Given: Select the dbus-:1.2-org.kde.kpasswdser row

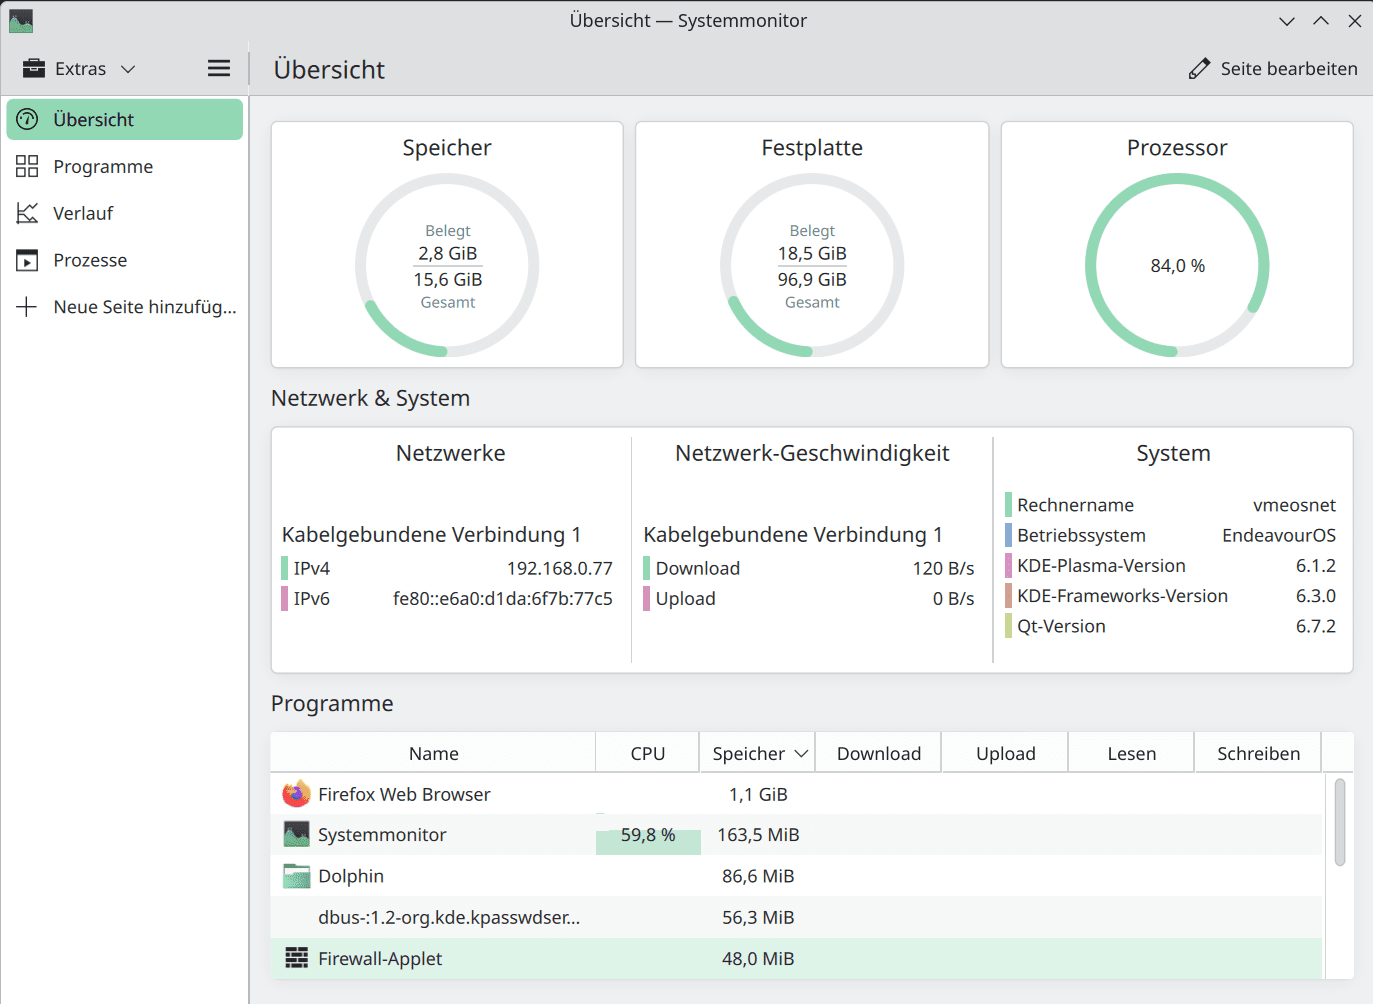Looking at the screenshot, I should point(796,917).
